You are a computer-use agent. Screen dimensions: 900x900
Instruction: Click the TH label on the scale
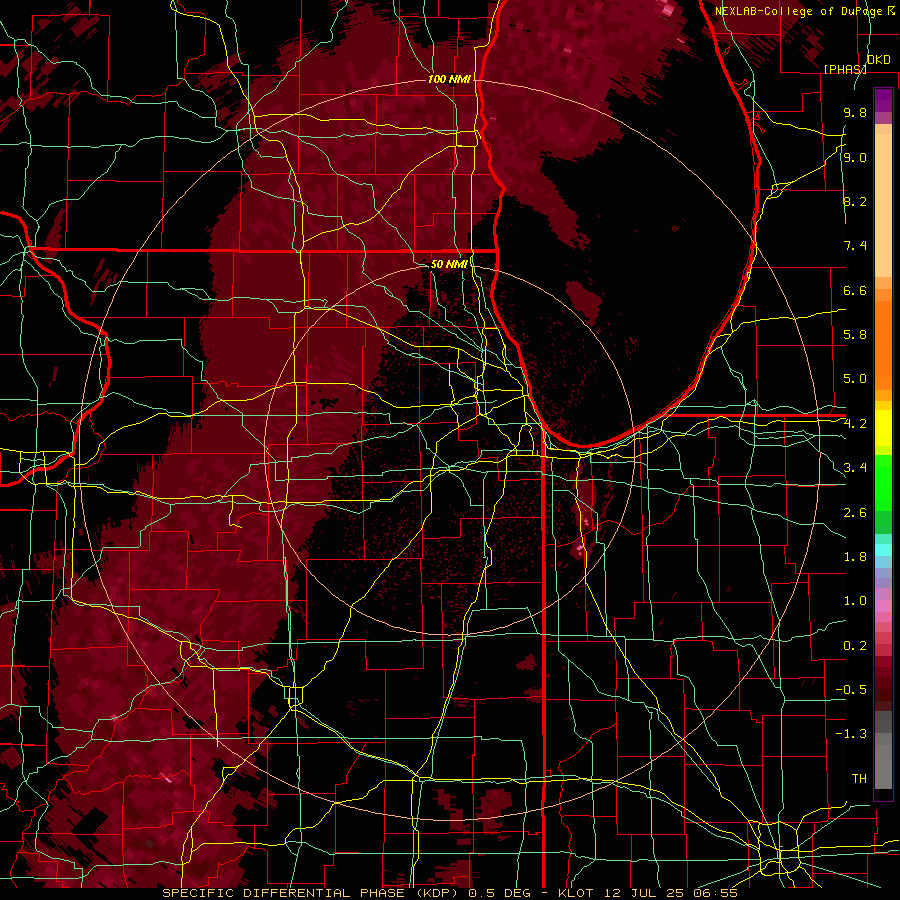[x=859, y=778]
